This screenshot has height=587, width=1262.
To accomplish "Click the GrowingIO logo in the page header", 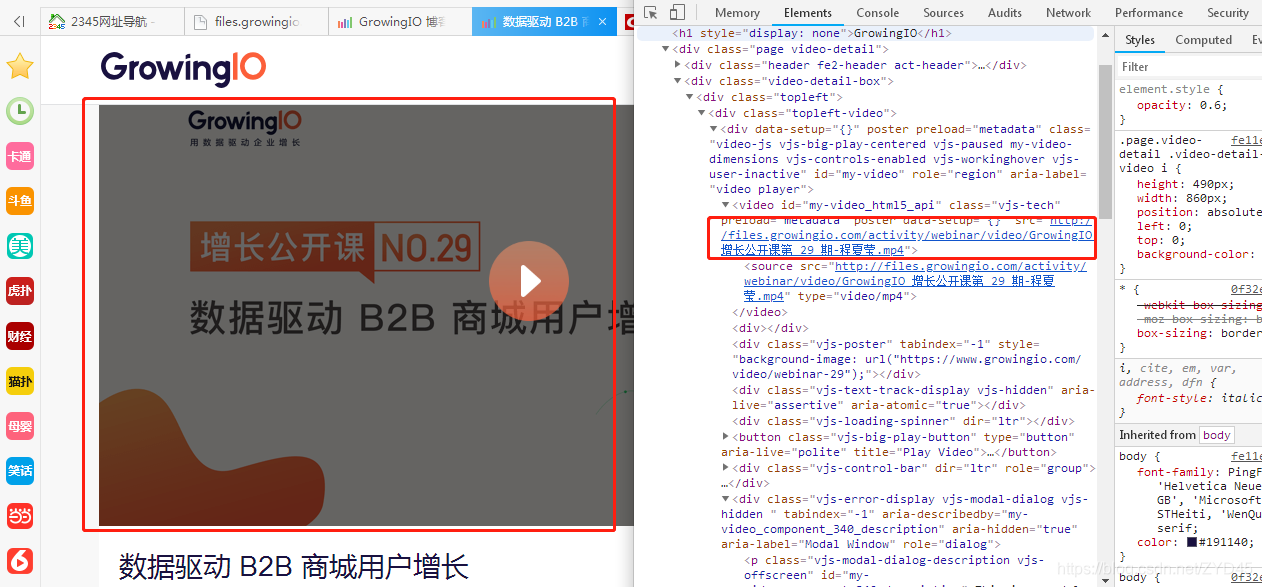I will click(x=183, y=67).
